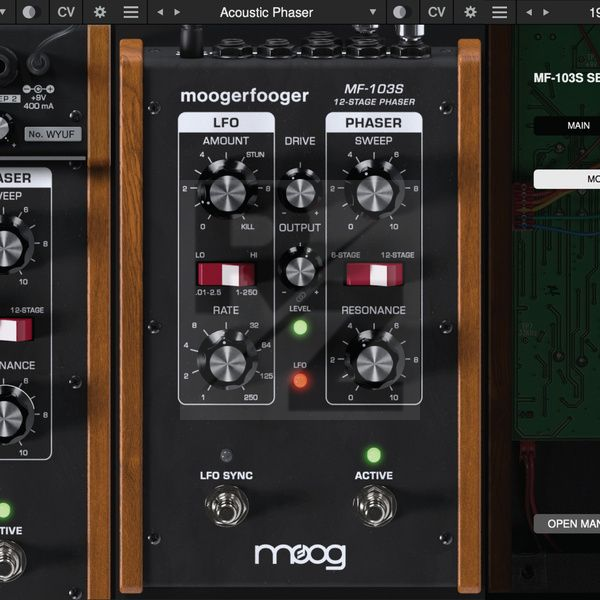Toggle the link icon below the Output knob

[x=301, y=297]
